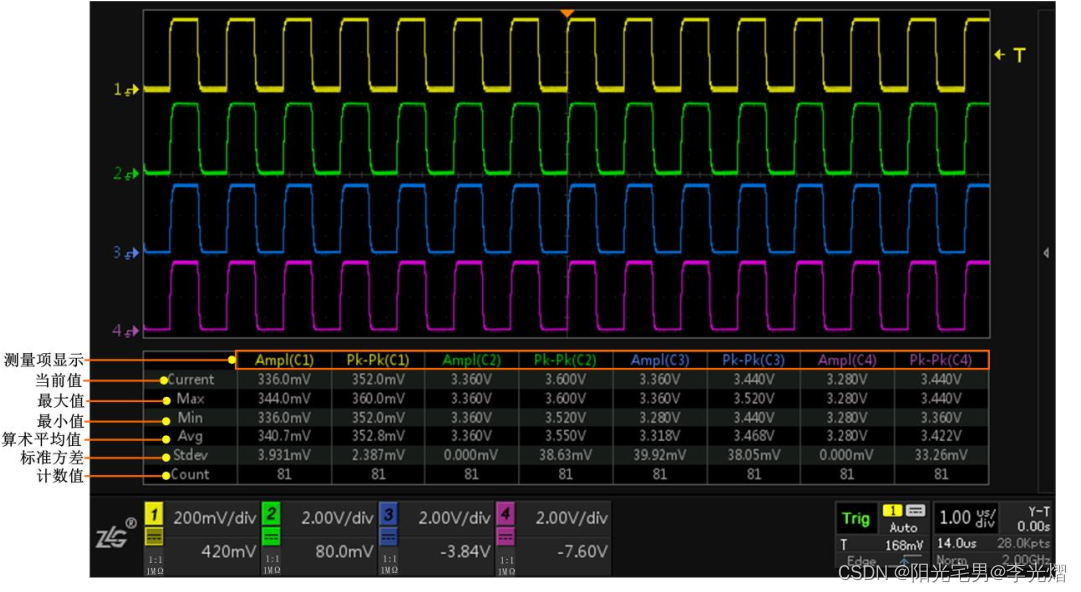The width and height of the screenshot is (1081, 592).
Task: Adjust the 1.00 us/div timebase
Action: [967, 518]
